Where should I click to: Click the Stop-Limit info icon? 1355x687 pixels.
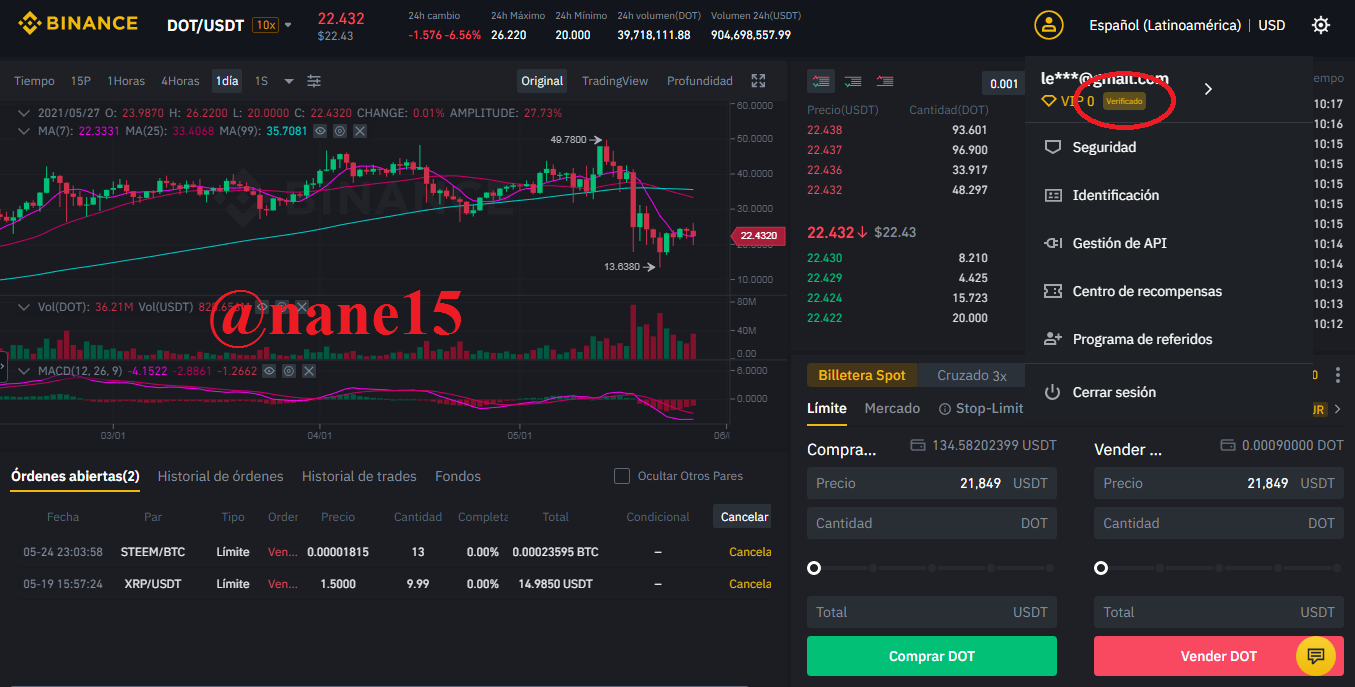(945, 409)
